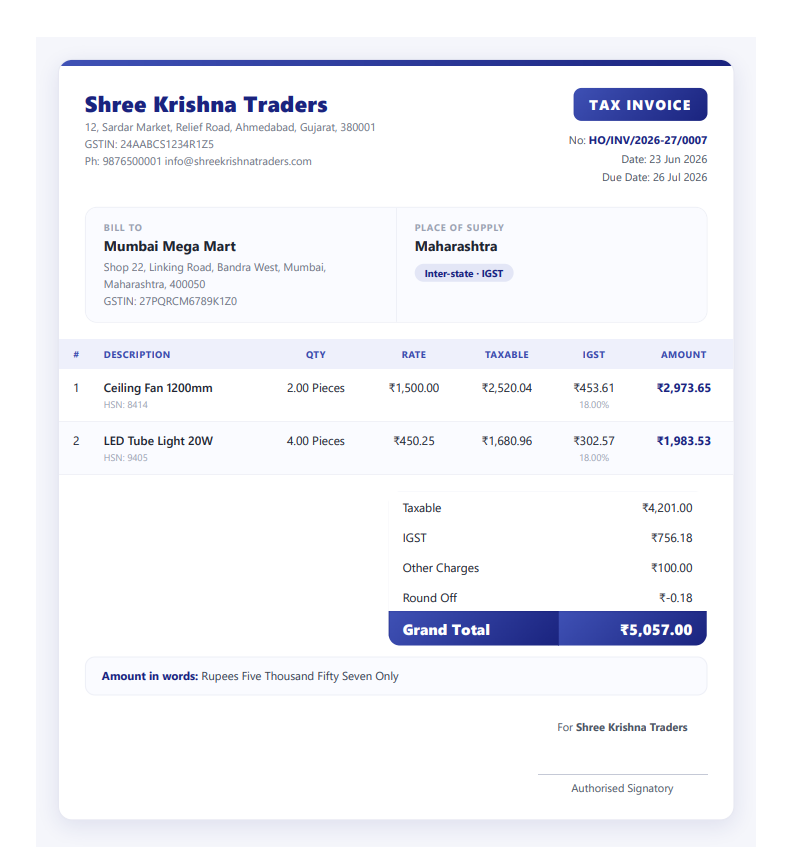The height and width of the screenshot is (847, 793).
Task: Click buyer GSTIN 27PQRCM6789K1Z0
Action: [x=170, y=301]
